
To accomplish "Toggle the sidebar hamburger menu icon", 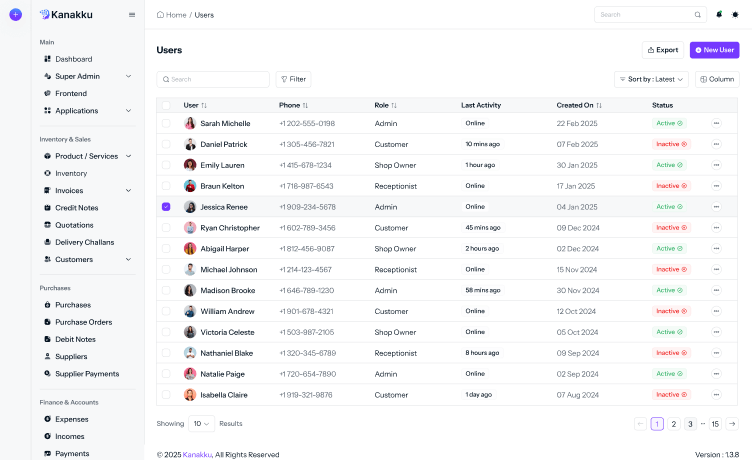I will [132, 15].
